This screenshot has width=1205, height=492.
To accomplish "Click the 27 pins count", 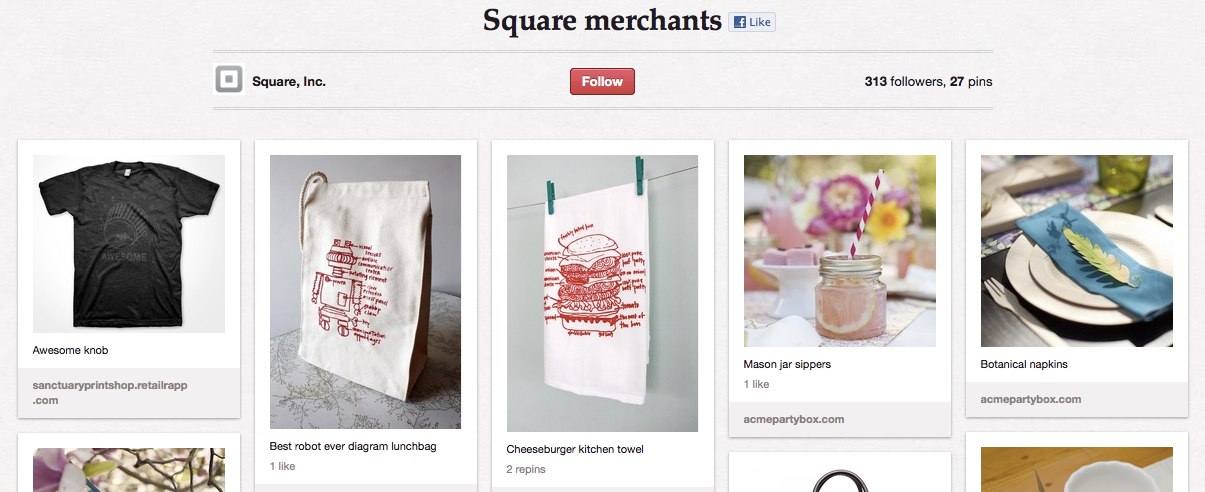I will pyautogui.click(x=971, y=82).
